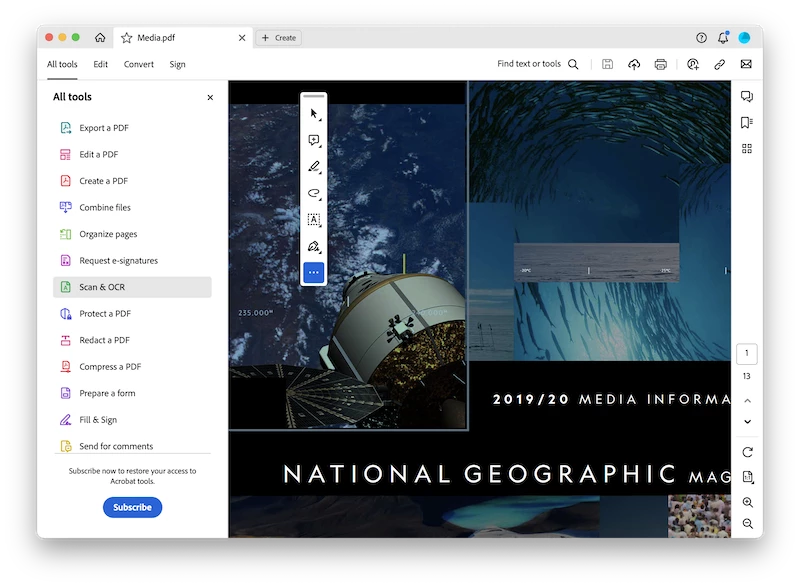Click the search magnifier icon in top bar

point(573,64)
